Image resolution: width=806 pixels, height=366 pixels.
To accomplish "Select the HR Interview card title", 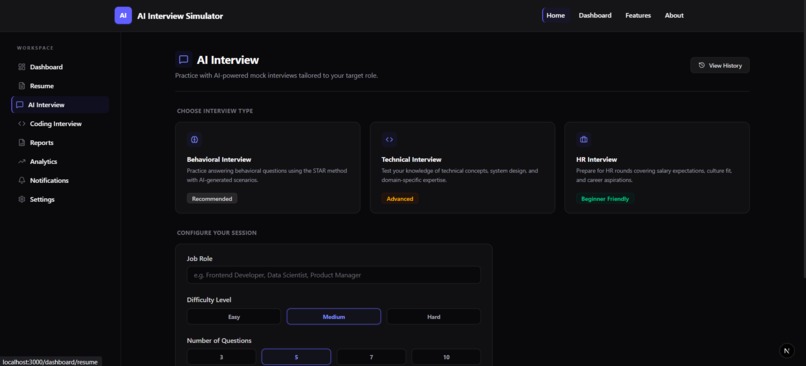I will 597,159.
